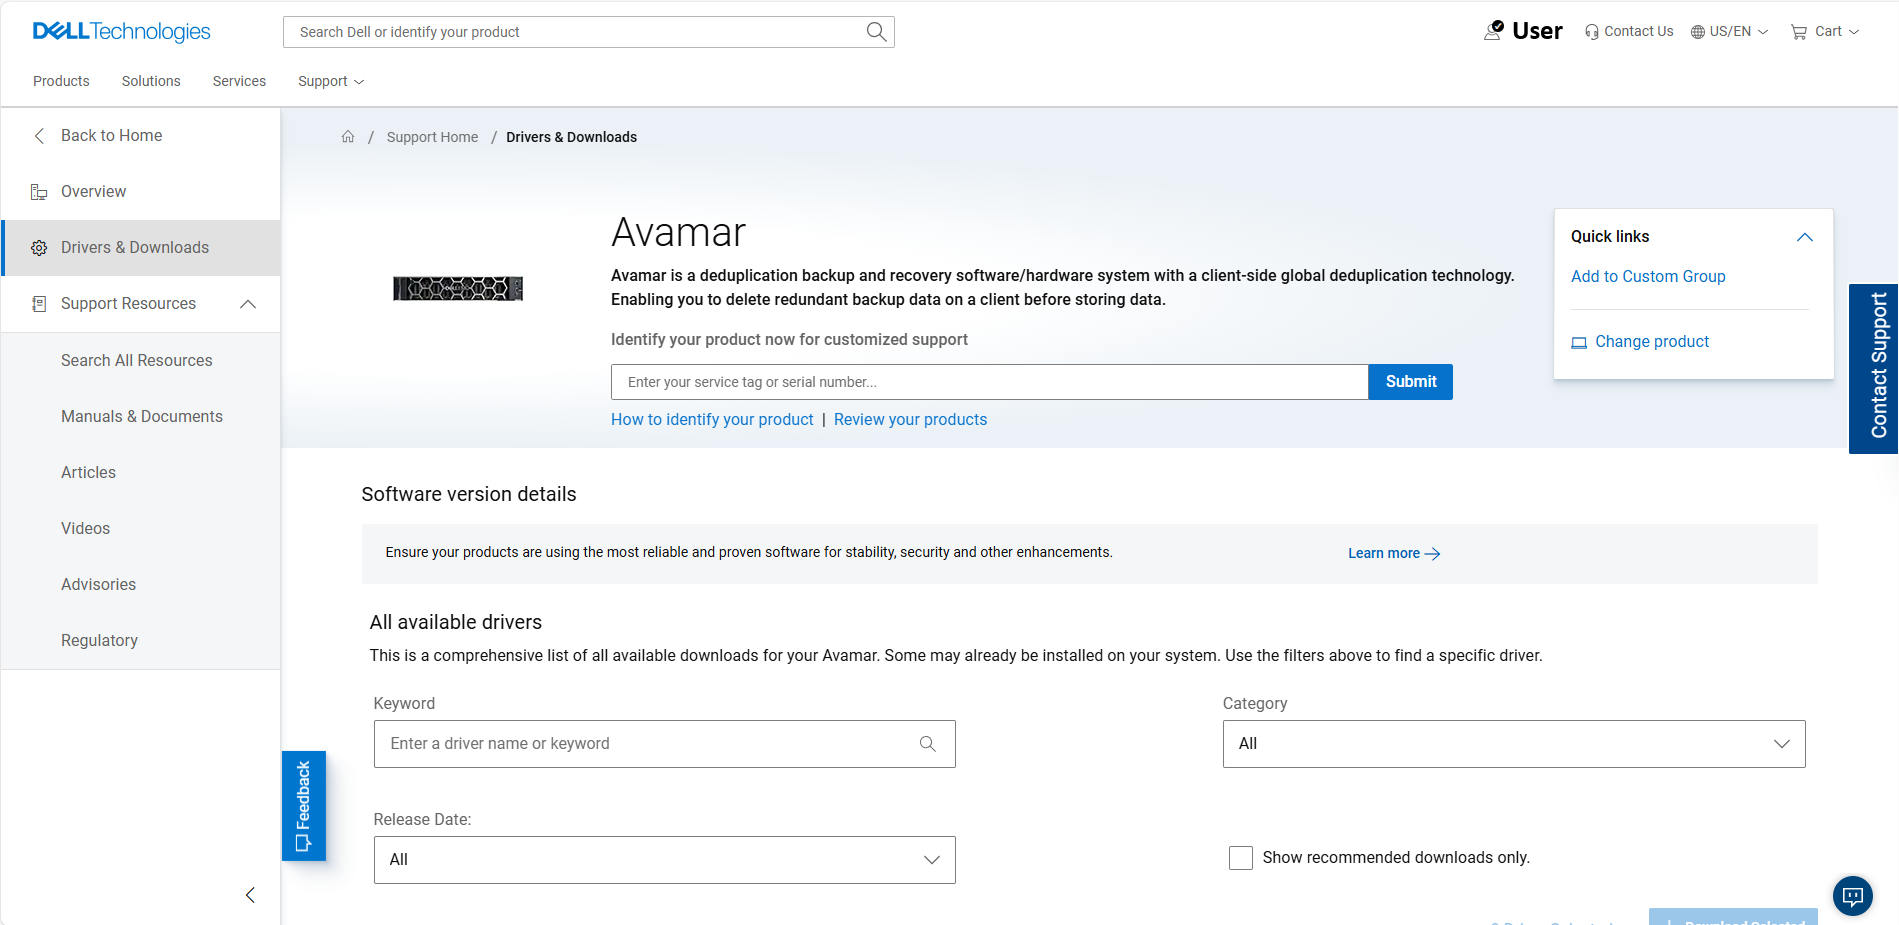Select the Products menu item
The height and width of the screenshot is (925, 1899).
click(61, 81)
